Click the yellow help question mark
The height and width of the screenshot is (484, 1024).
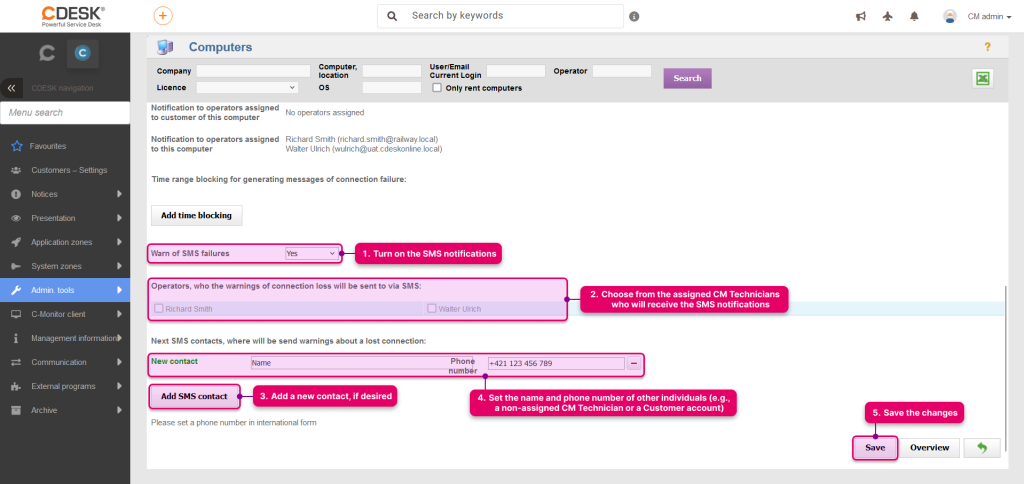coord(987,47)
